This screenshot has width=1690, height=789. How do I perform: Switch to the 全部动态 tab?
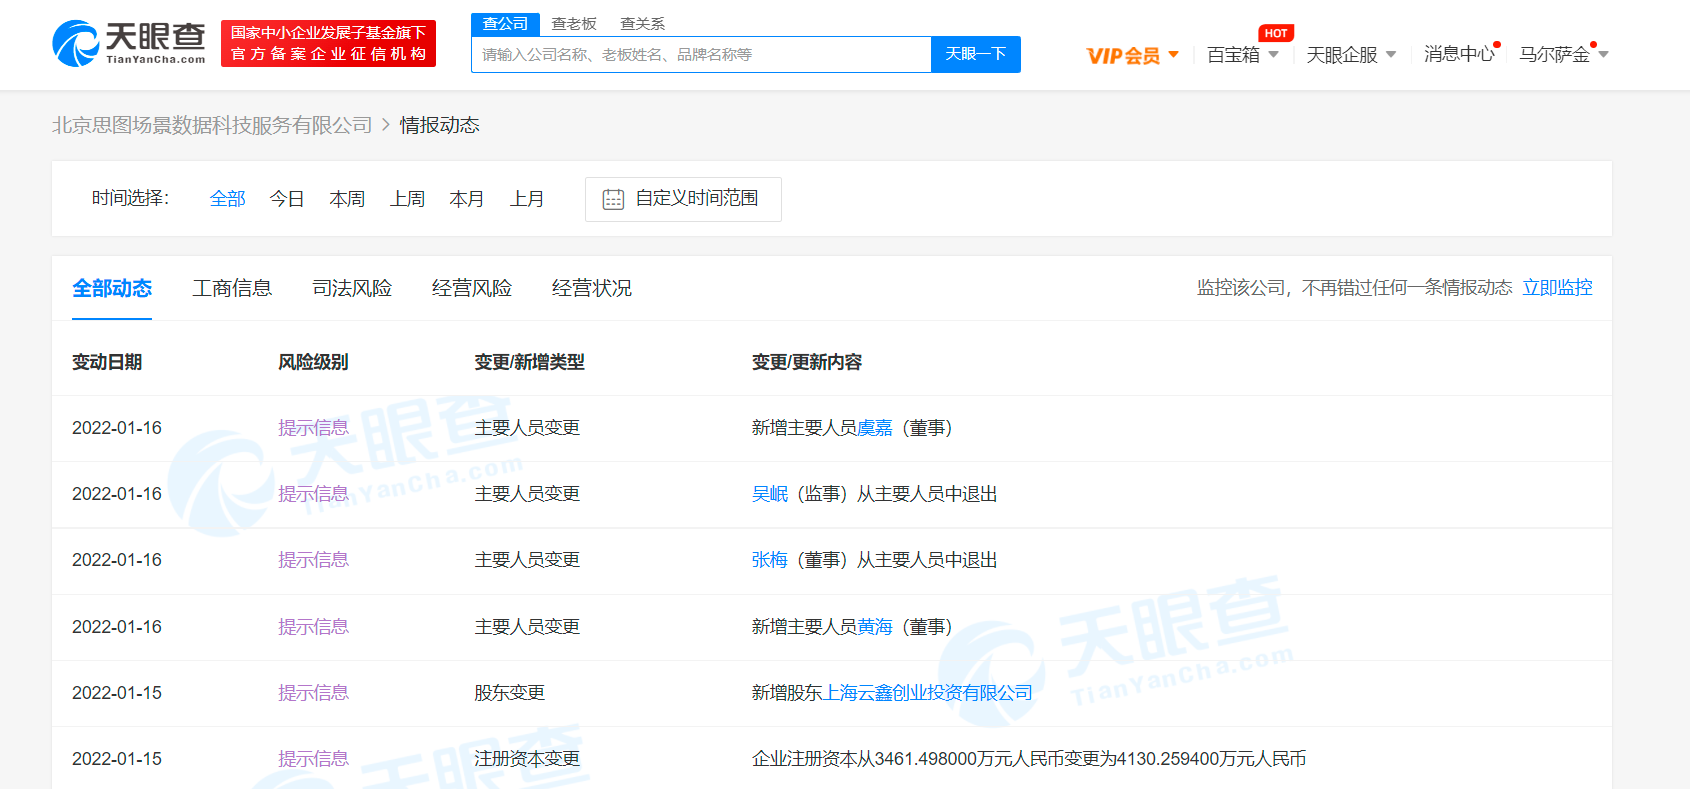tap(112, 288)
